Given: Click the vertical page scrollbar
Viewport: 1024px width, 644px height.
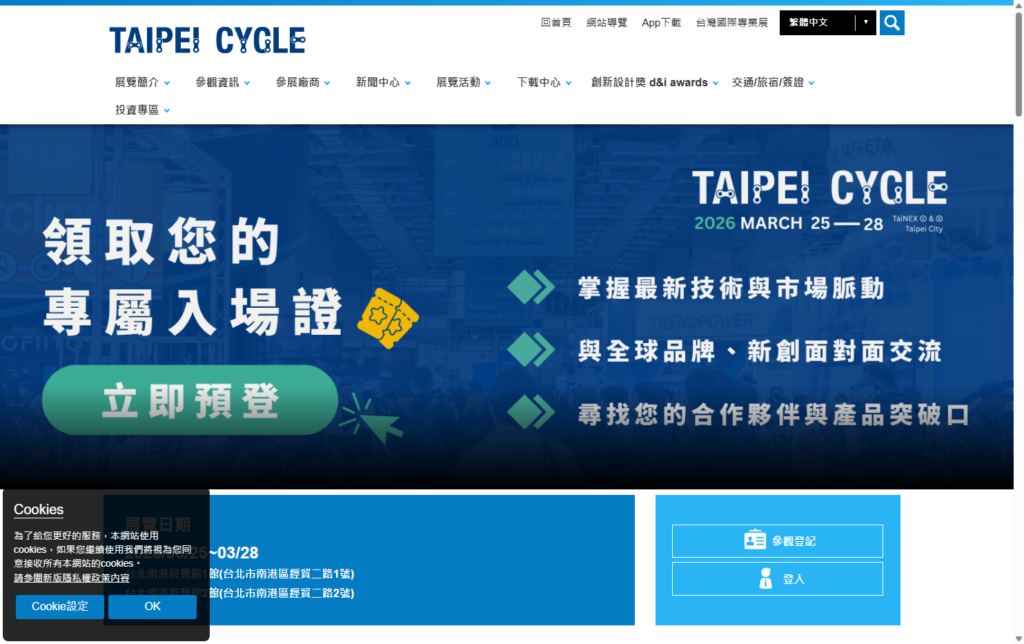Looking at the screenshot, I should pyautogui.click(x=1018, y=300).
